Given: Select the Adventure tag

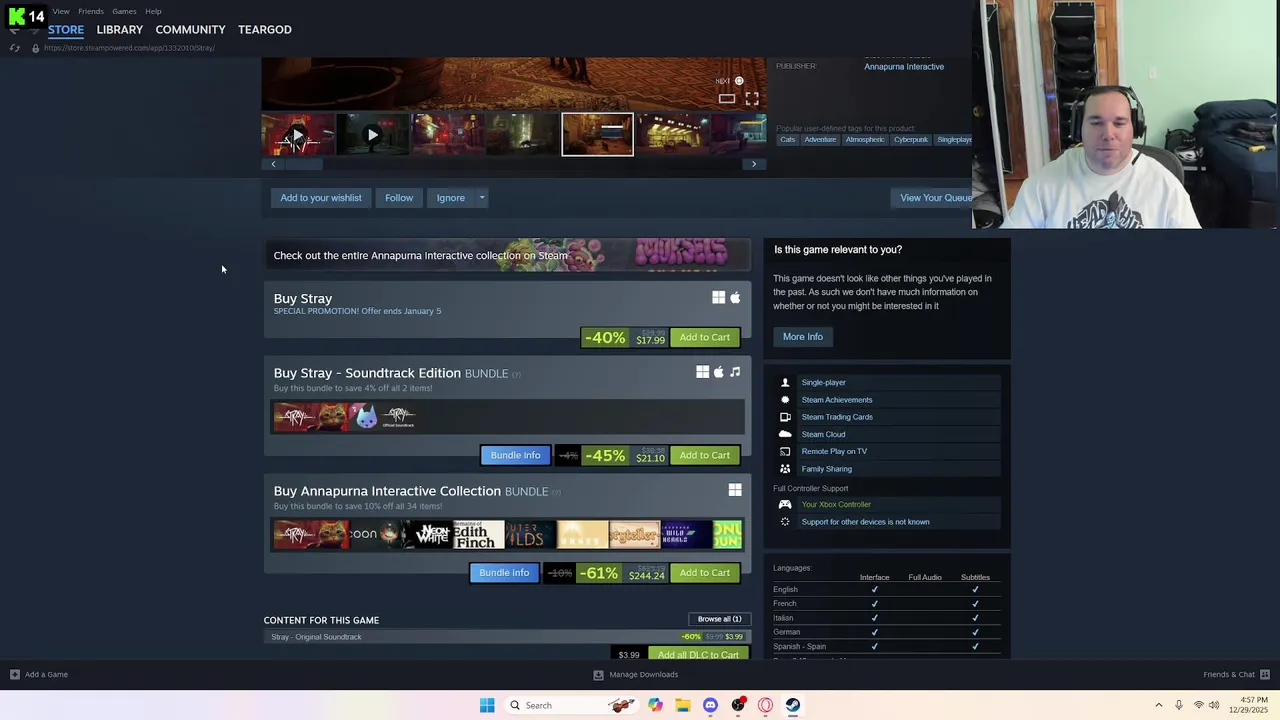Looking at the screenshot, I should 820,140.
